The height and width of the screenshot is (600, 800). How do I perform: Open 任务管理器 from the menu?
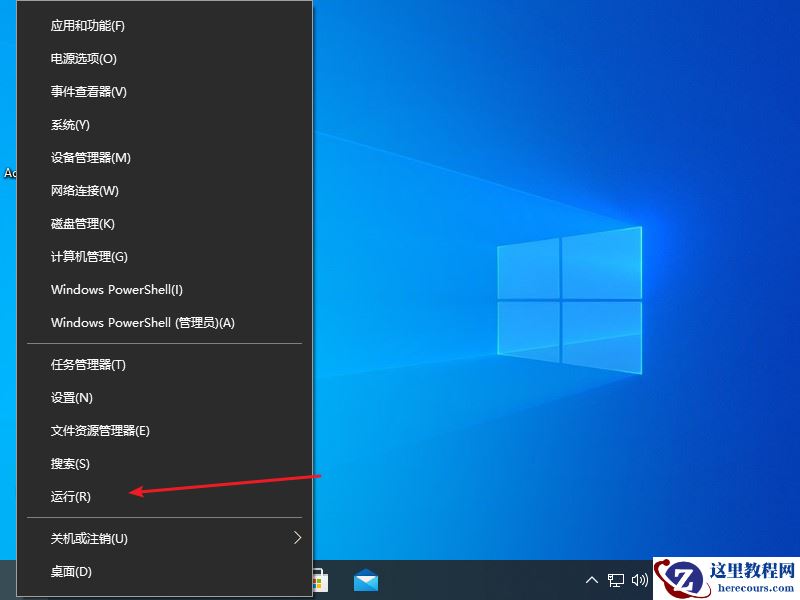[85, 364]
